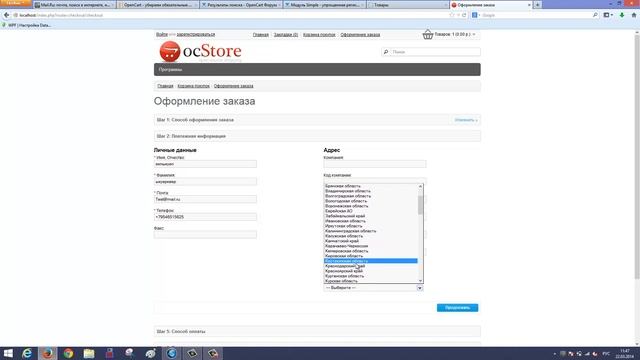This screenshot has width=640, height=360.
Task: Click the region list scroll-down arrow
Action: (420, 281)
